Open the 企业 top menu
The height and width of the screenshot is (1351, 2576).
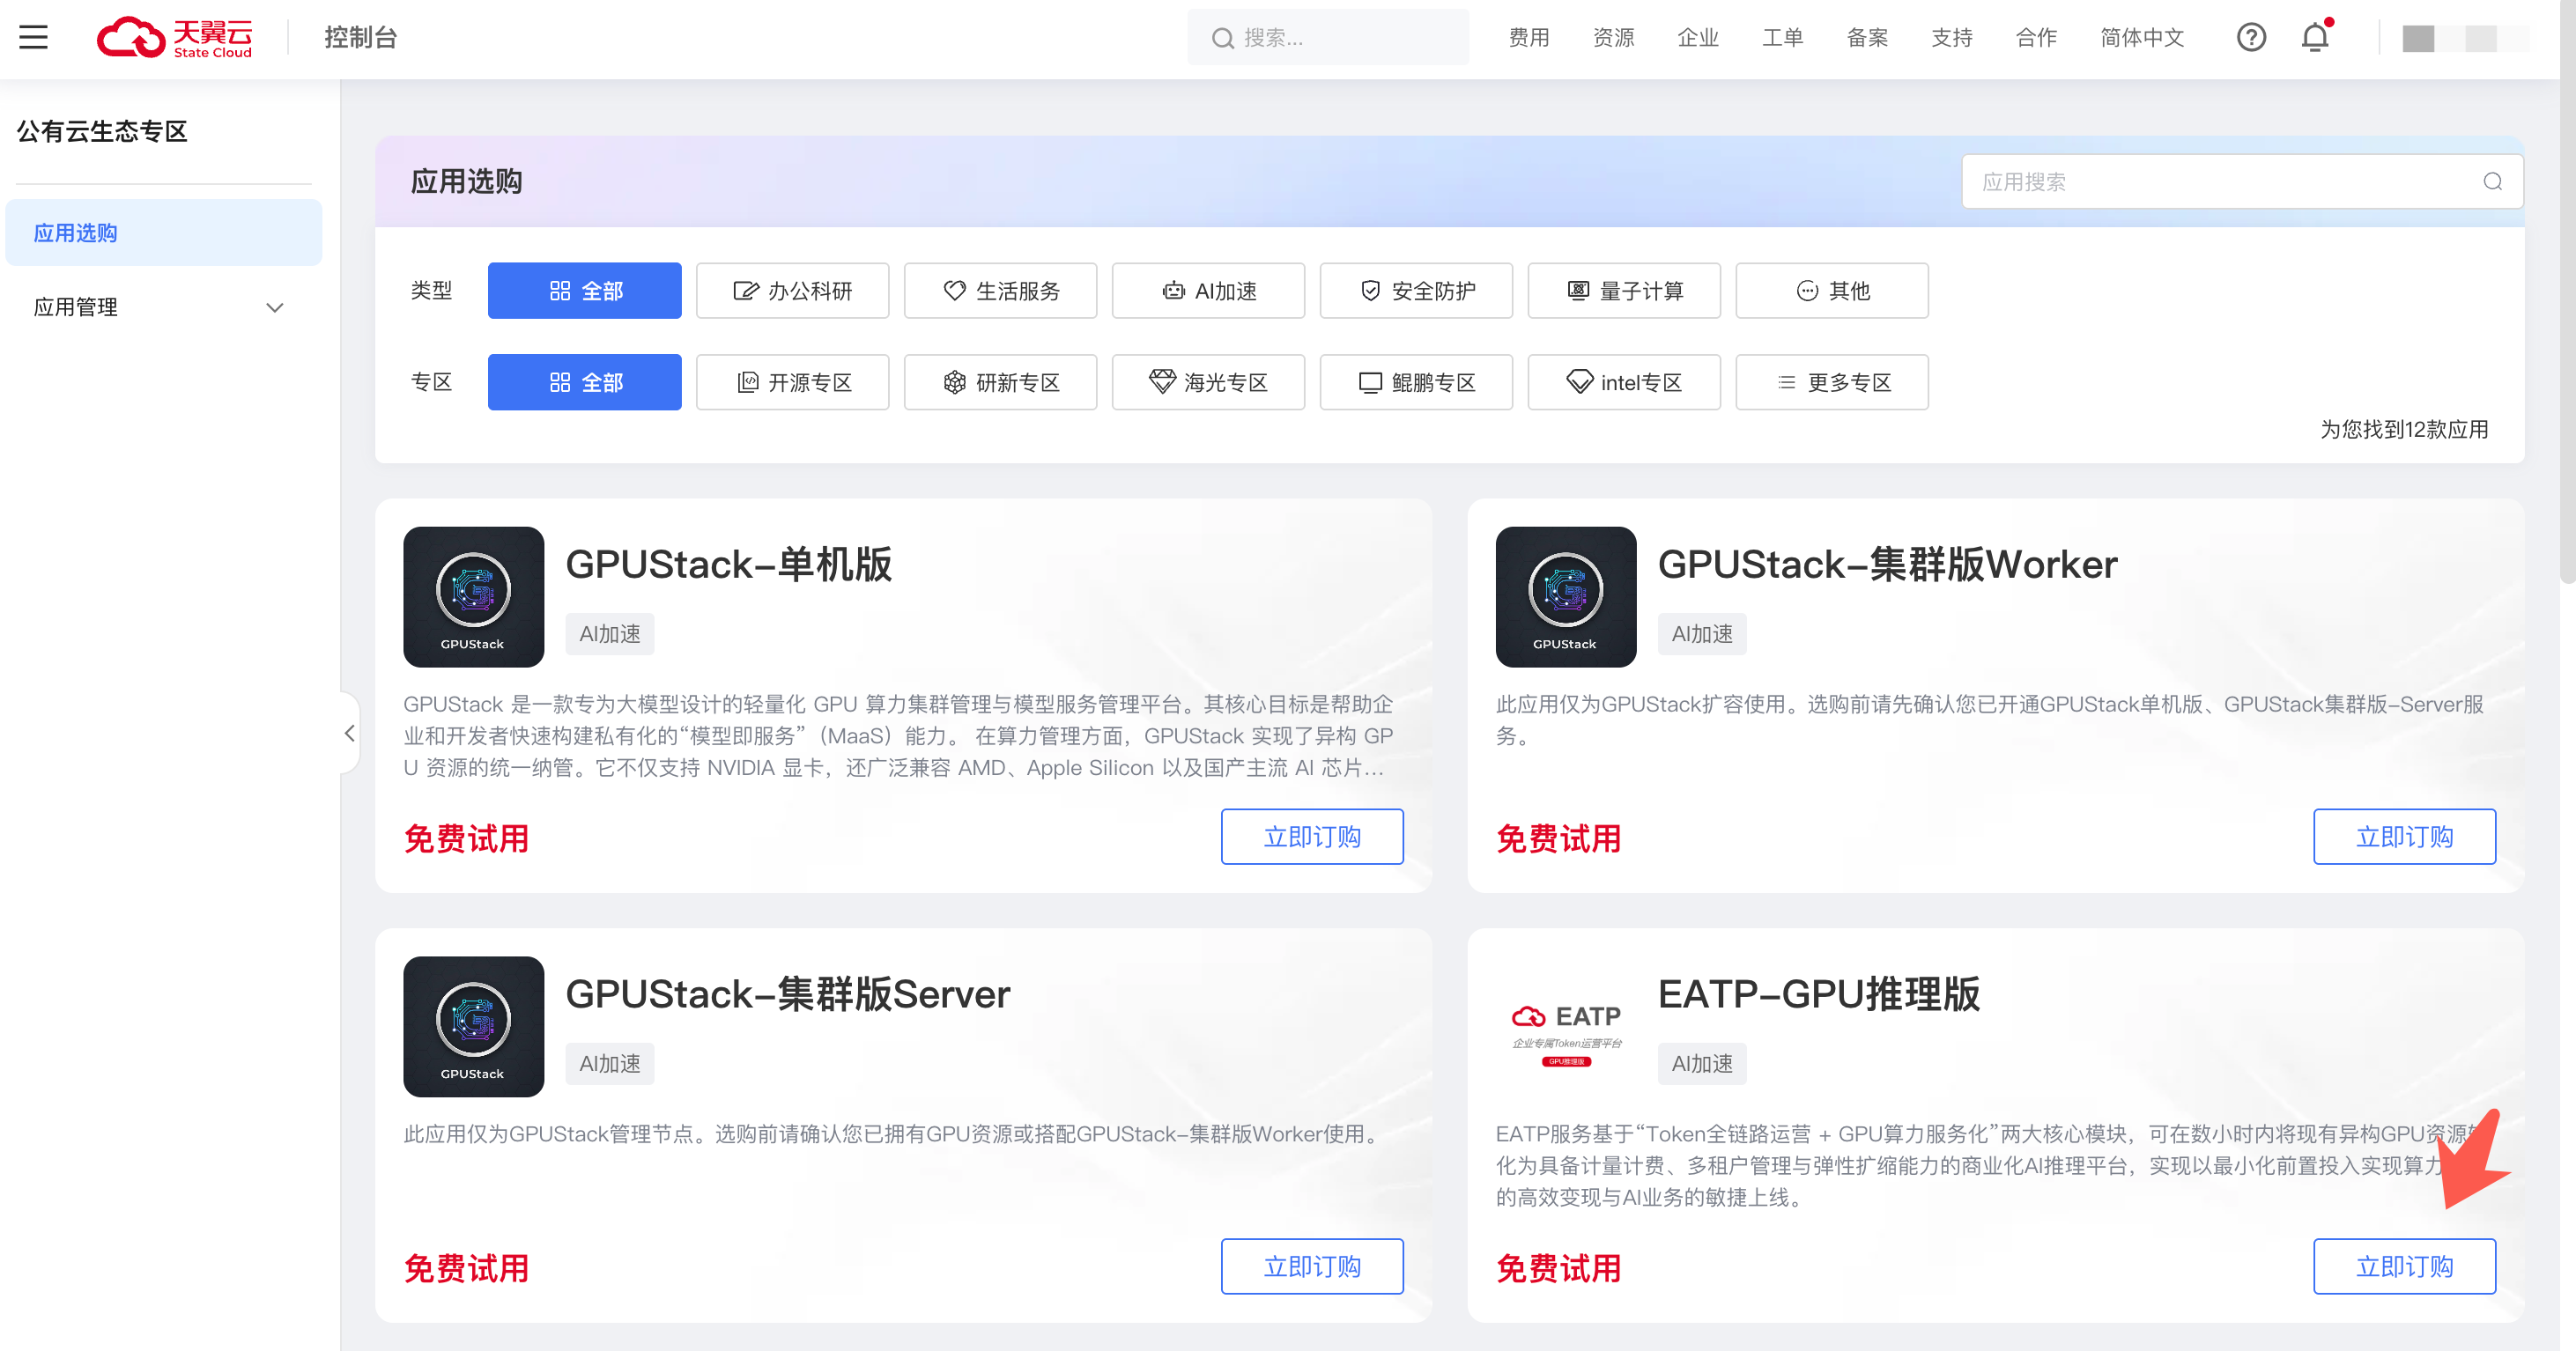[x=1698, y=37]
